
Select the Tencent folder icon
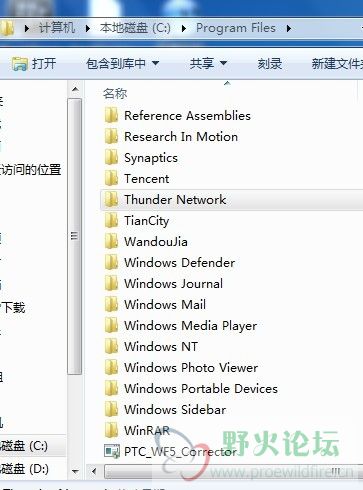[111, 179]
